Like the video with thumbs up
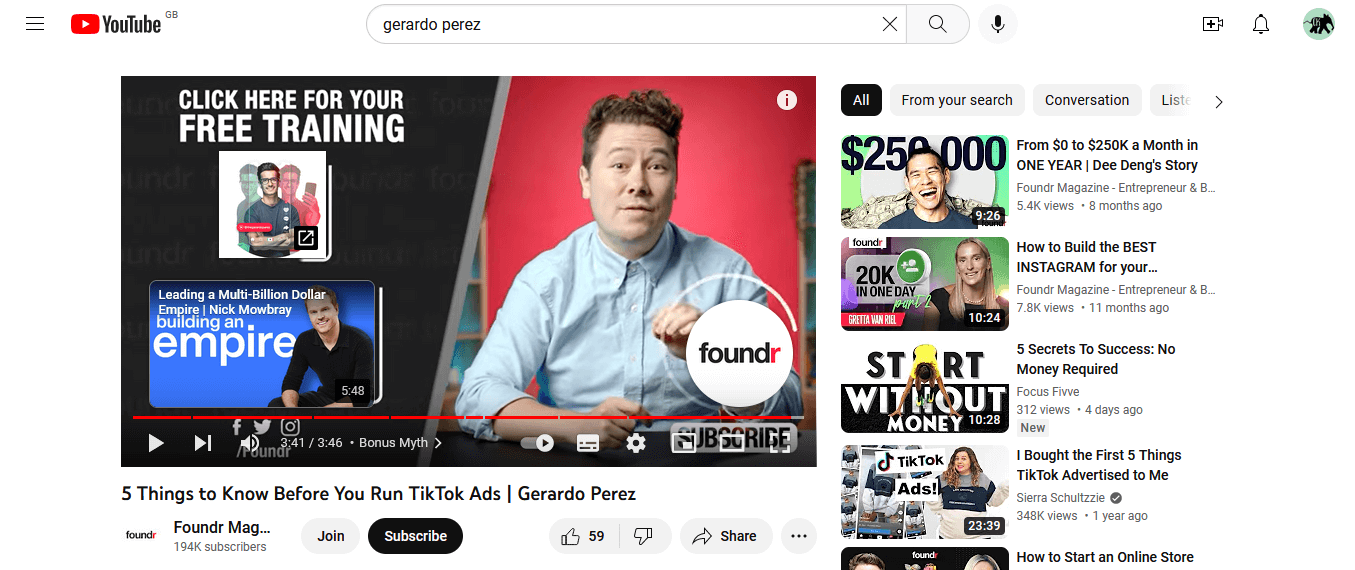The height and width of the screenshot is (570, 1355). (583, 536)
